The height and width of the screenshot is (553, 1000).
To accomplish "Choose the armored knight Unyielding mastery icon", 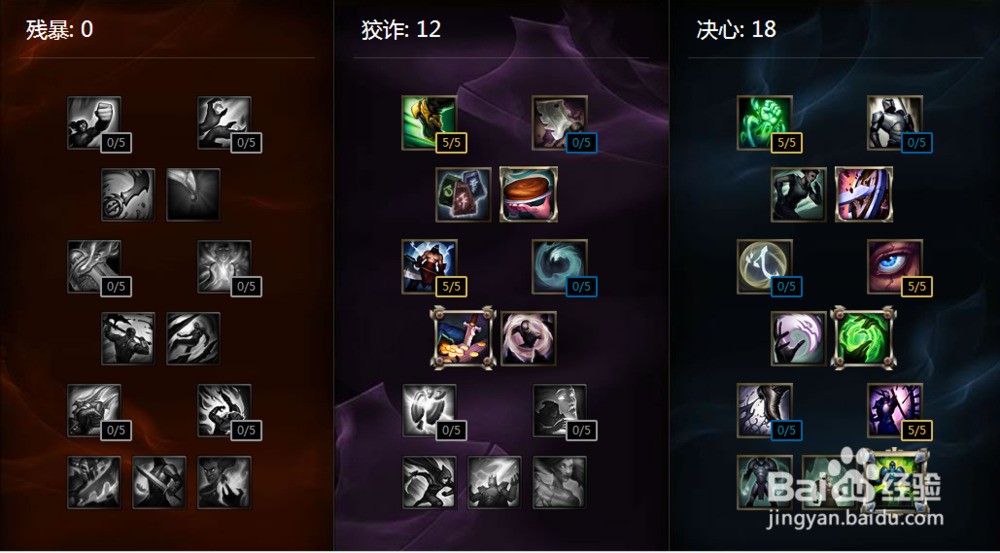I will pyautogui.click(x=895, y=123).
